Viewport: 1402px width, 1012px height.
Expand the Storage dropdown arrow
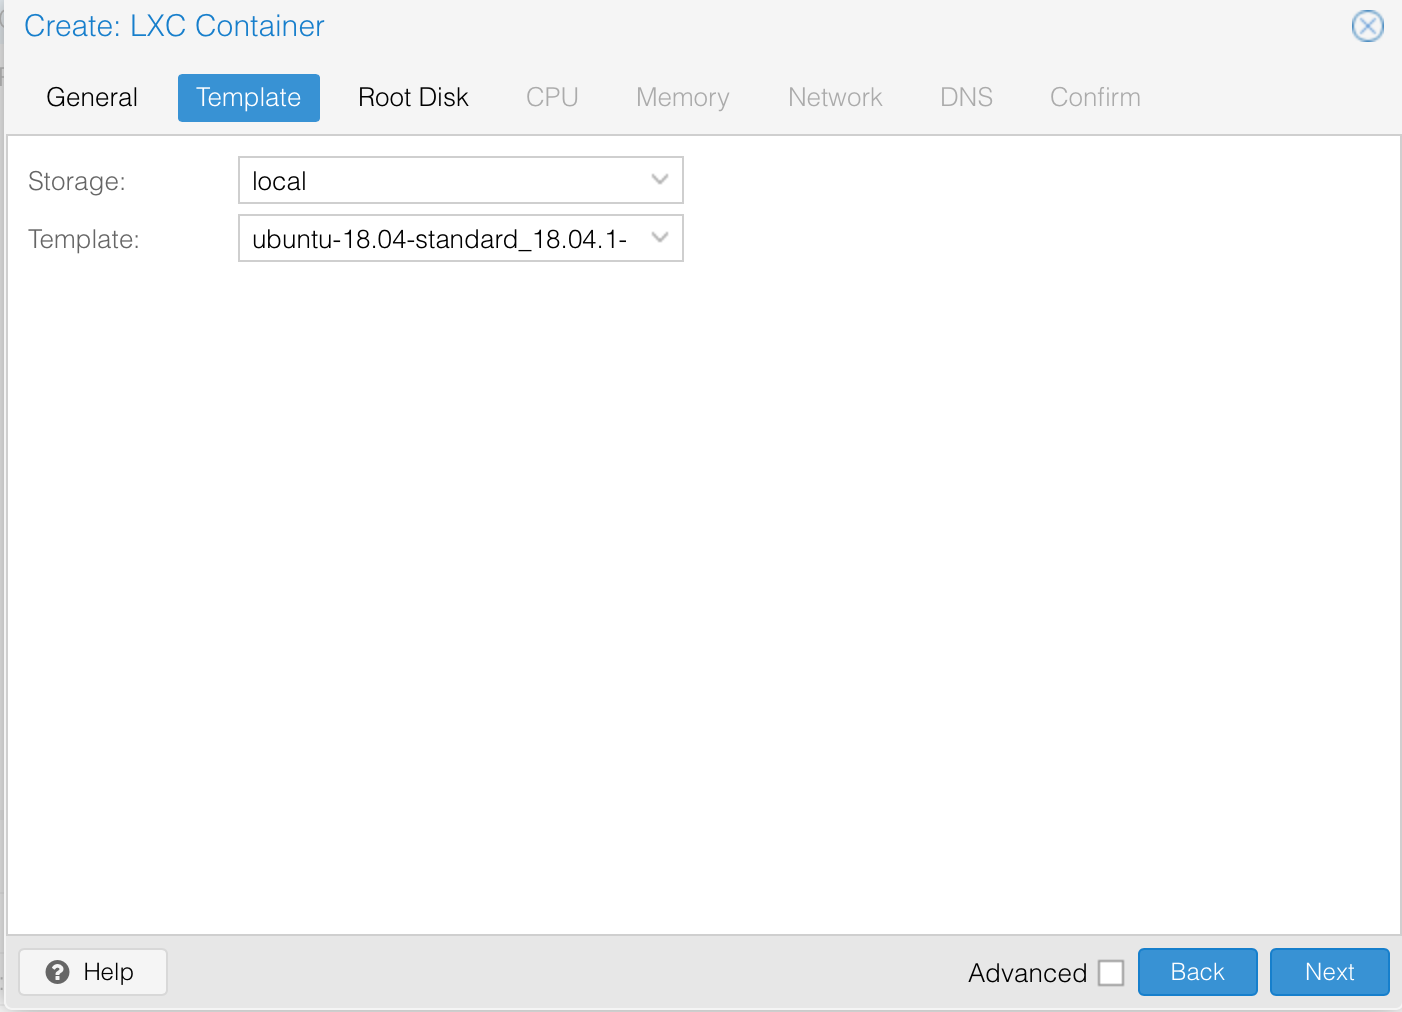point(659,180)
